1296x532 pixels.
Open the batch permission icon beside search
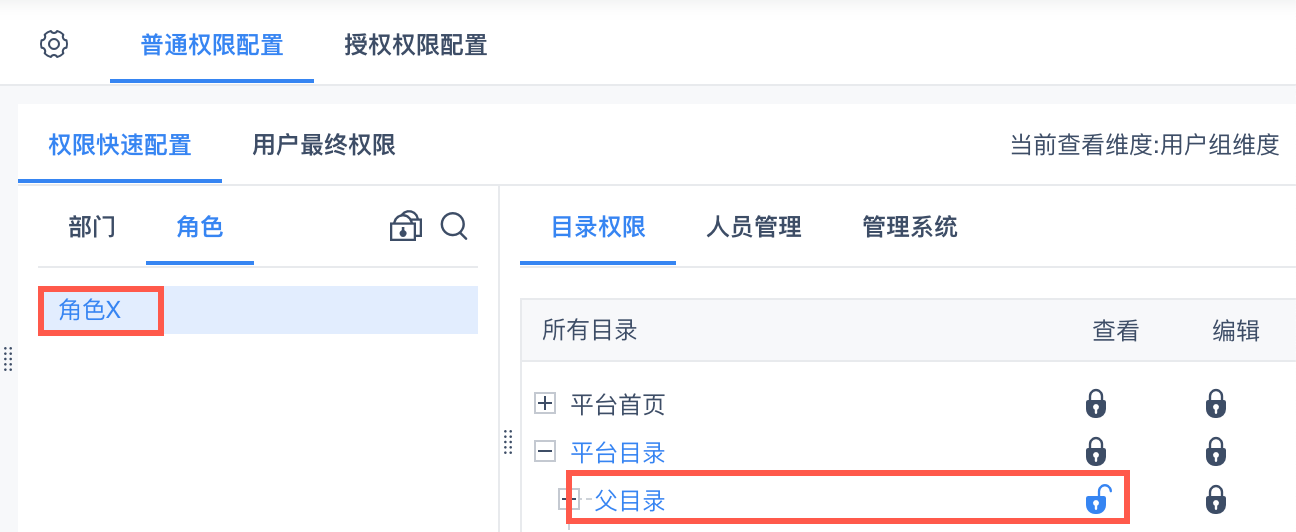pyautogui.click(x=405, y=226)
